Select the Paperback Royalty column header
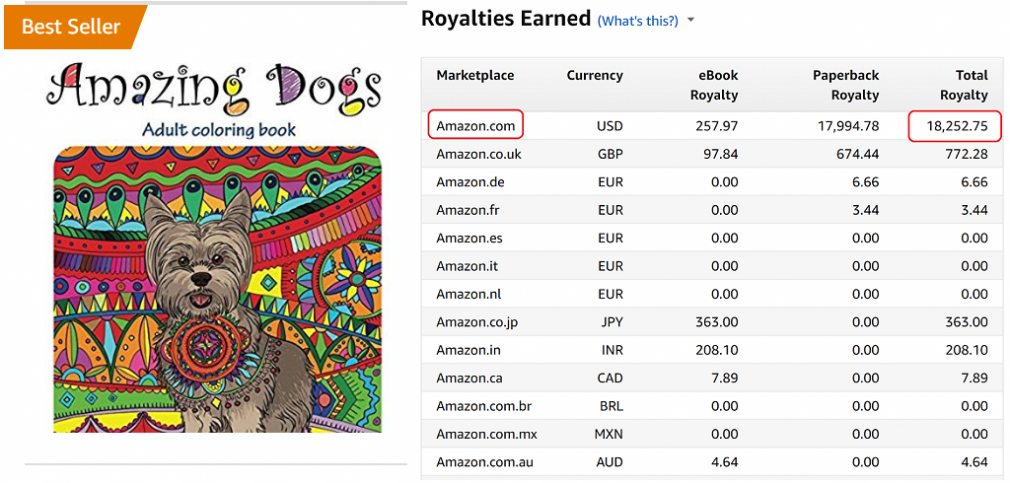 tap(846, 85)
